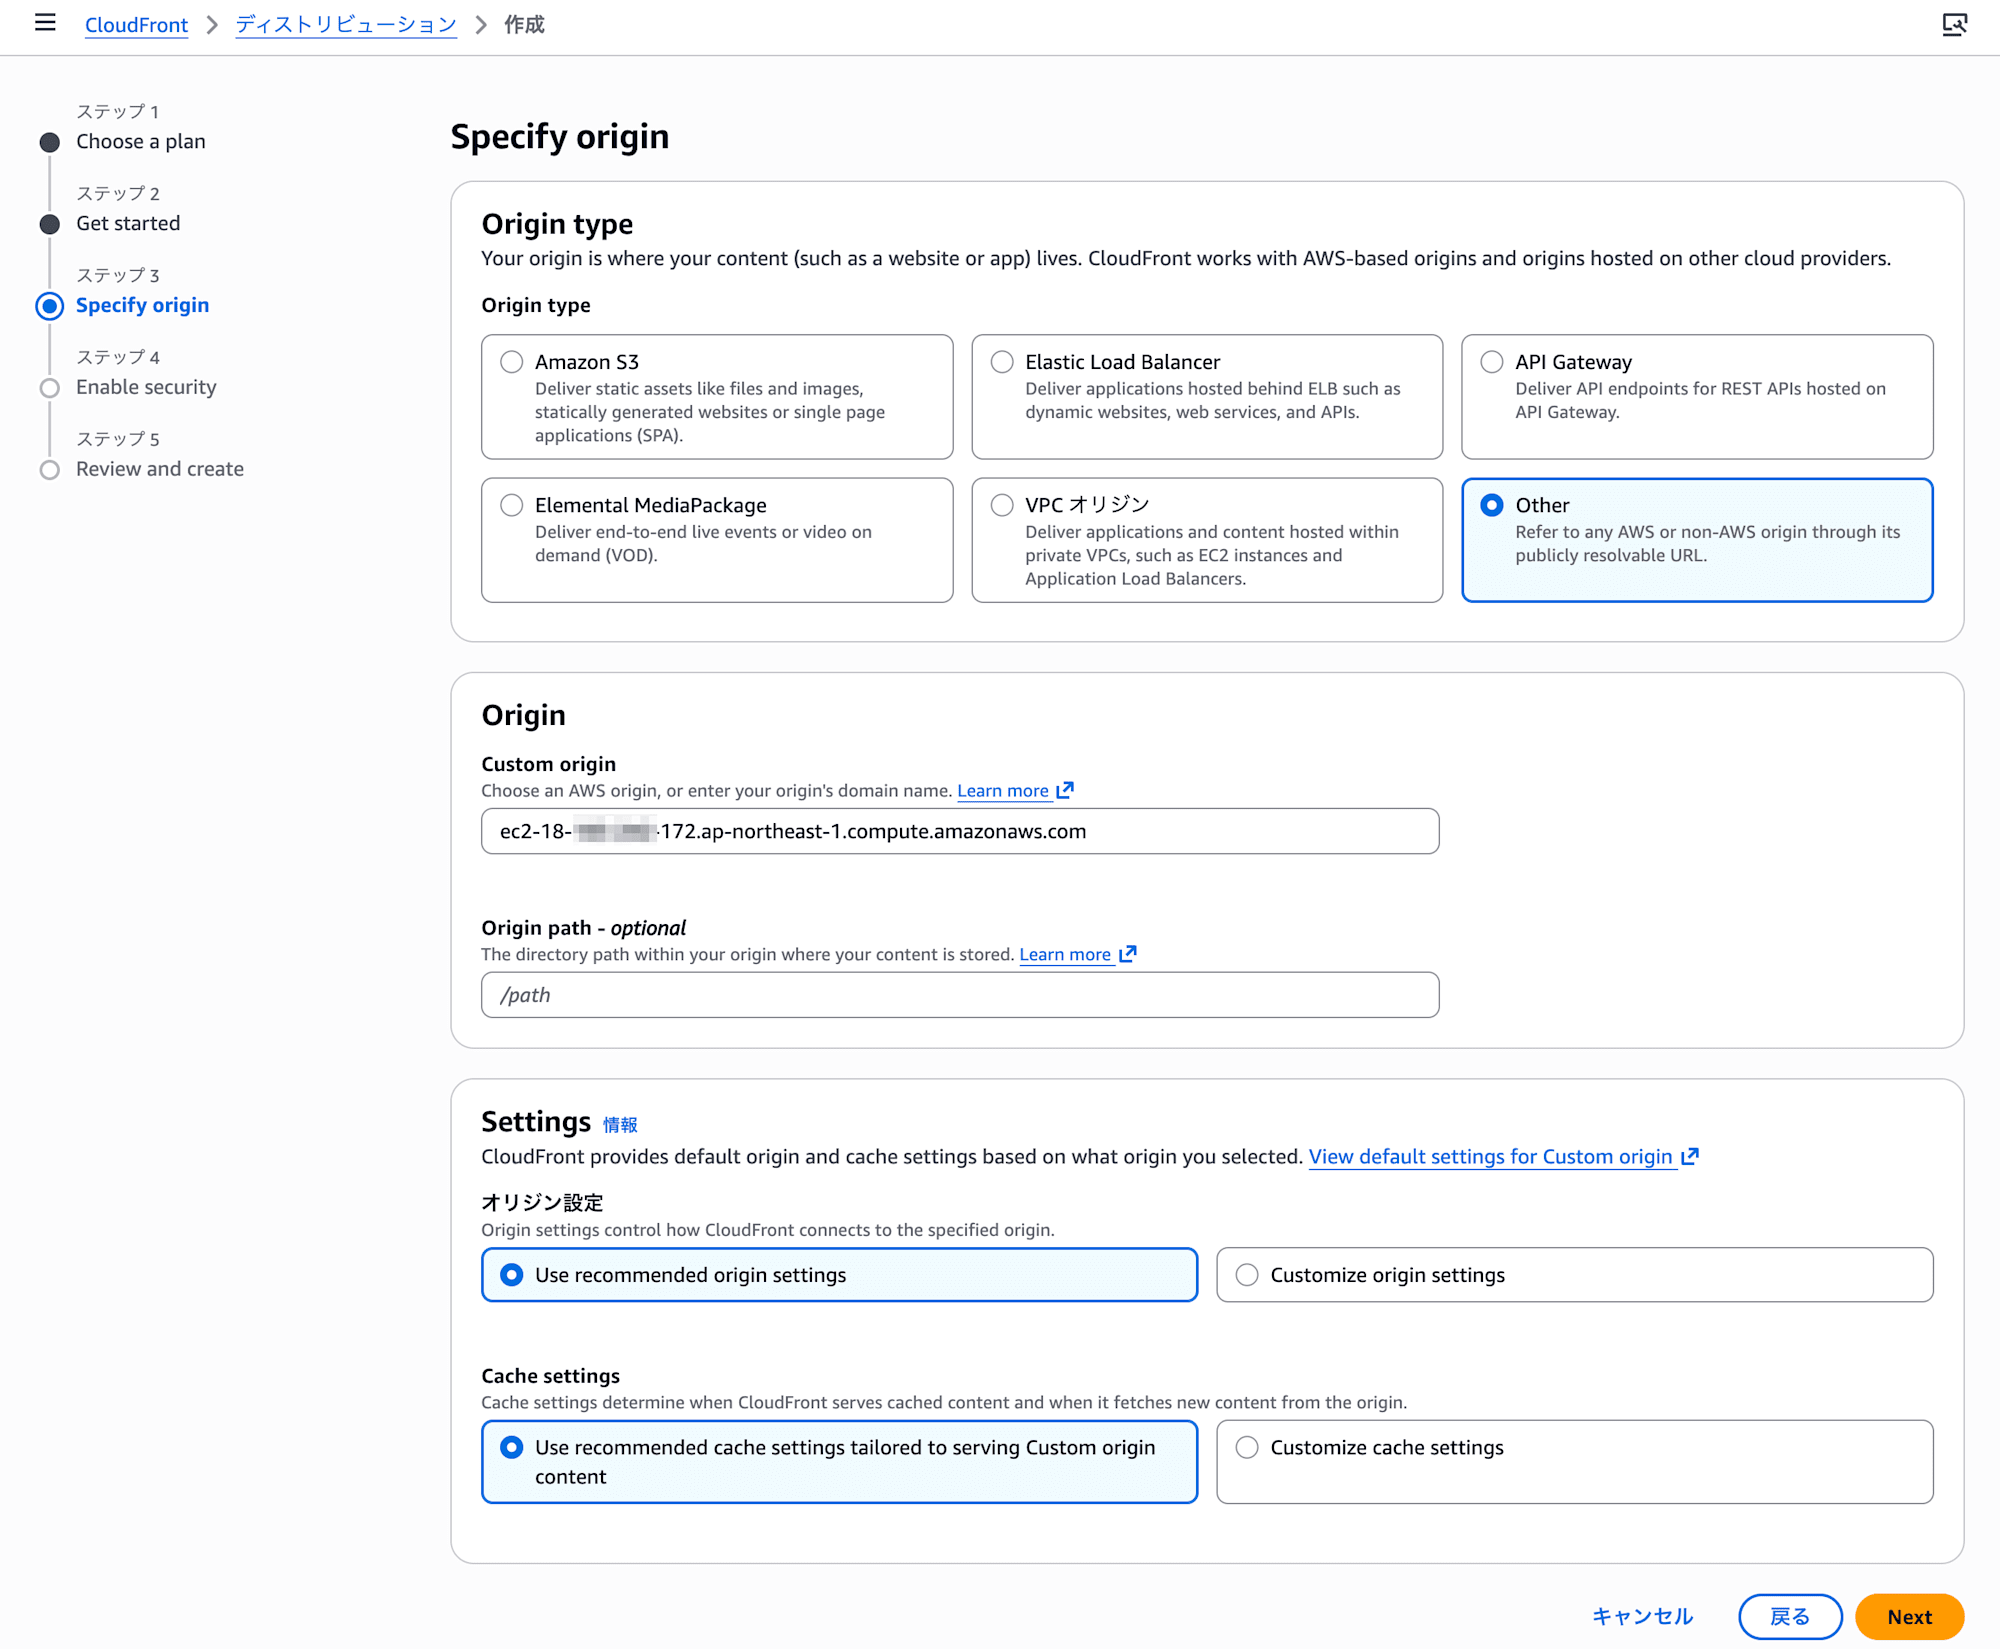Open the hamburger navigation menu
The width and height of the screenshot is (2000, 1649).
tap(45, 23)
